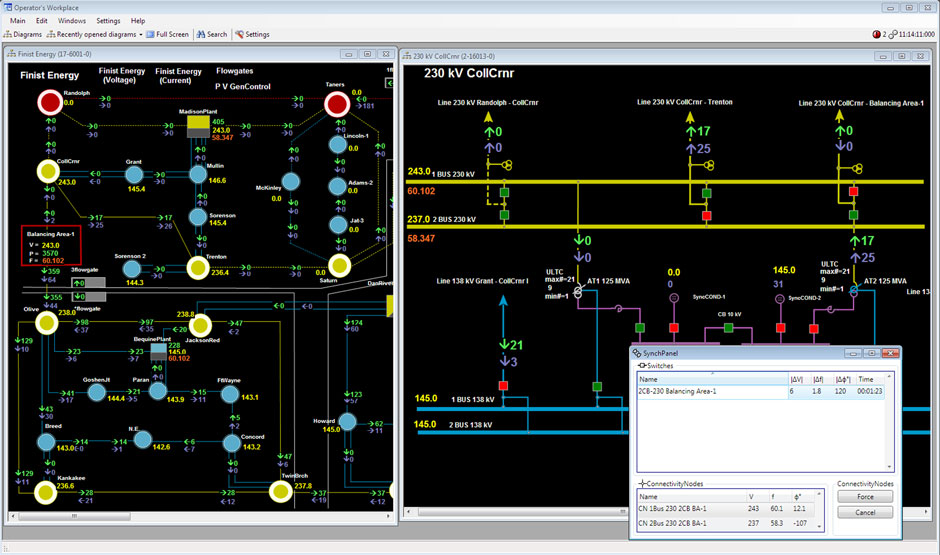Select the Saturn yellow substation node
The image size is (940, 555).
click(x=339, y=266)
